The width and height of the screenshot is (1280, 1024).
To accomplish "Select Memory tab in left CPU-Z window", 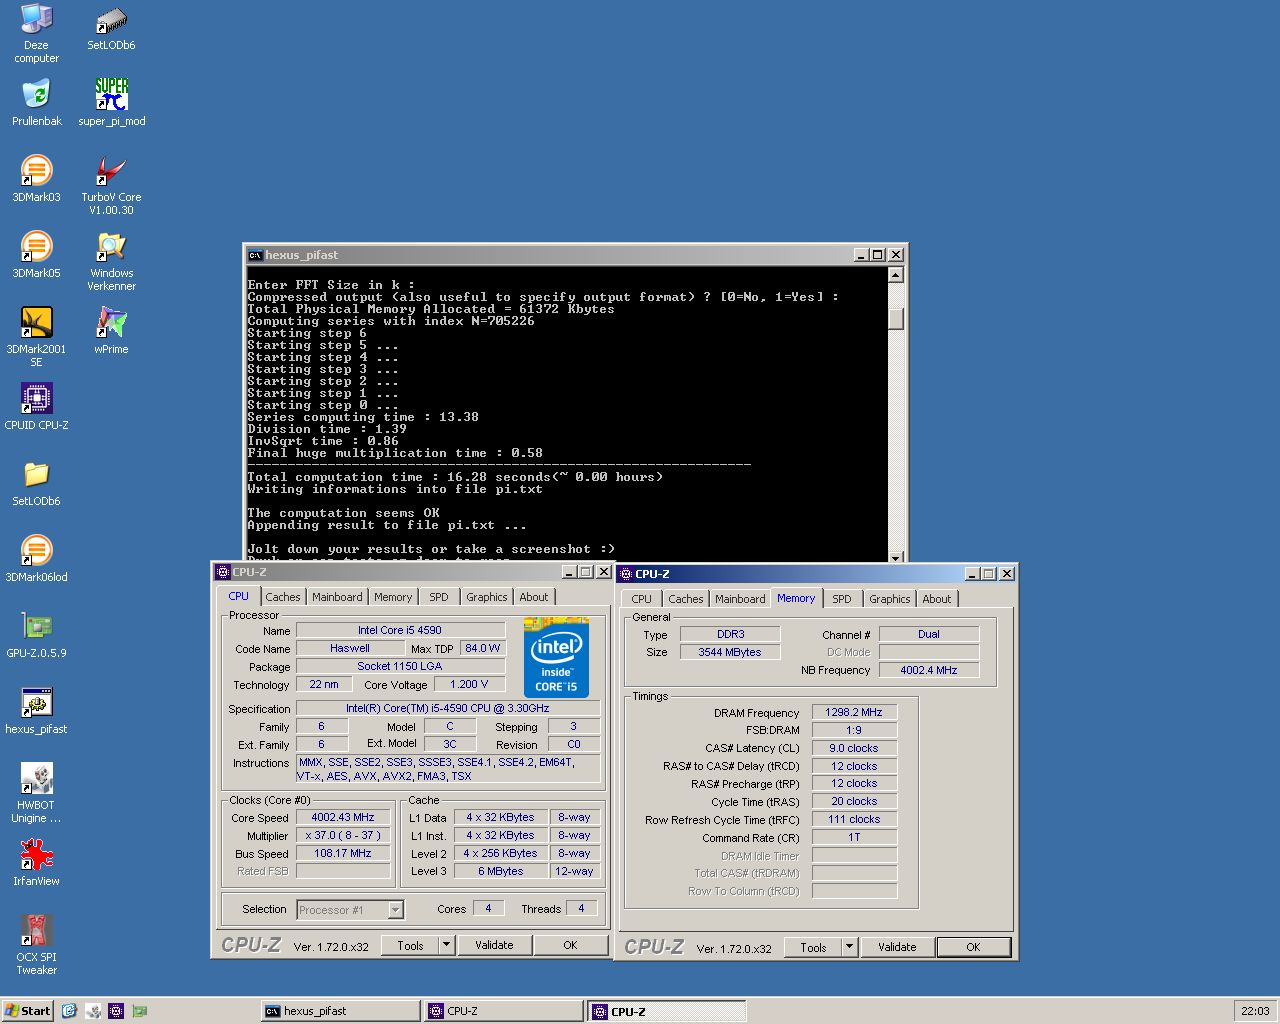I will pos(393,597).
